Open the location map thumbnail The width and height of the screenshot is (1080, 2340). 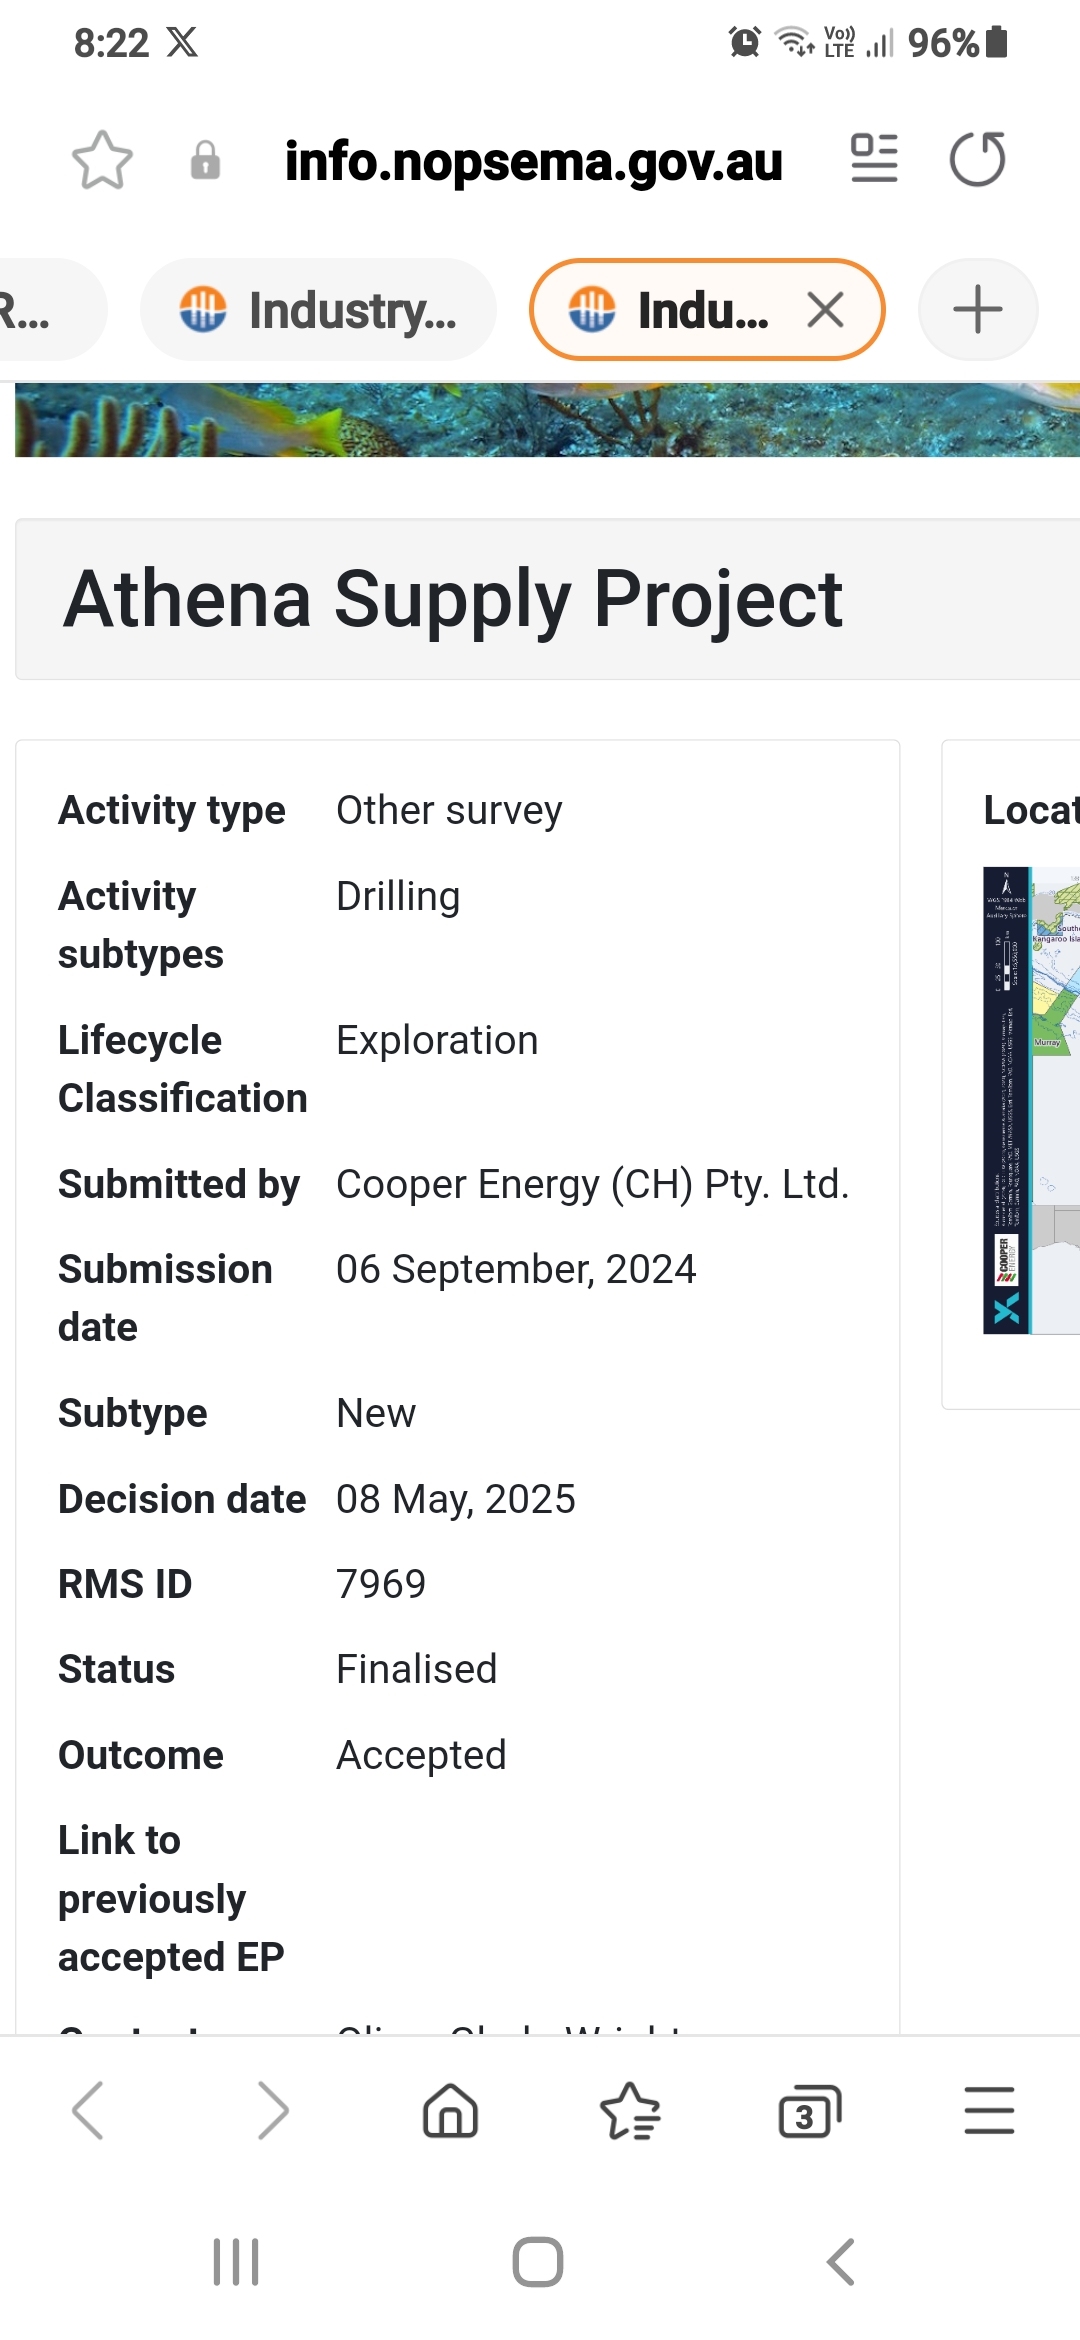pyautogui.click(x=1031, y=1100)
